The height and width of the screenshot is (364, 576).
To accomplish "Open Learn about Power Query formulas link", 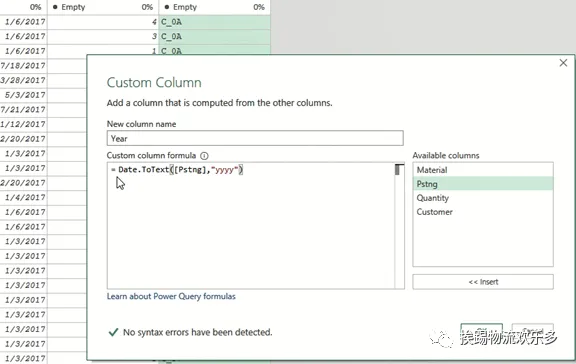I will pyautogui.click(x=171, y=296).
